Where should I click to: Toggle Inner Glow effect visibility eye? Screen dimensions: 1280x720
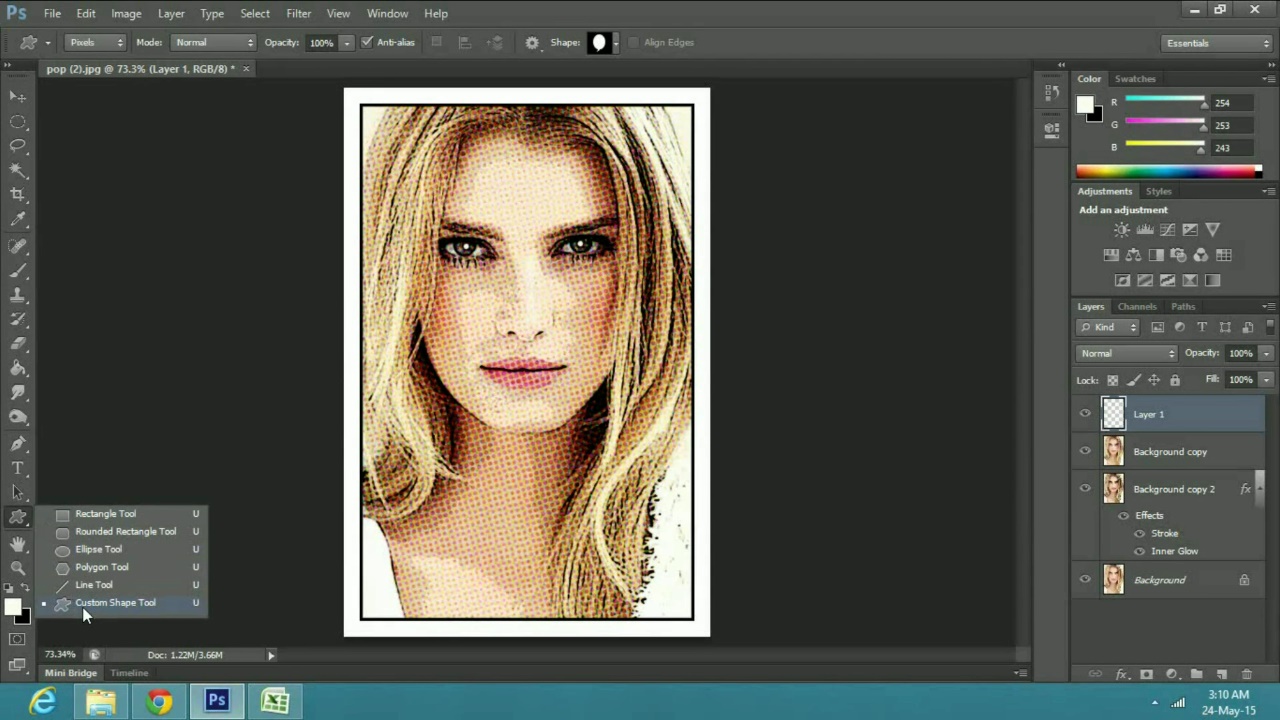[1139, 552]
